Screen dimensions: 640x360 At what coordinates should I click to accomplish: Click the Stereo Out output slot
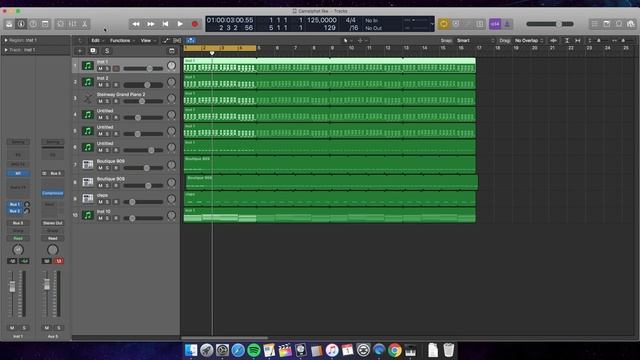tap(53, 223)
